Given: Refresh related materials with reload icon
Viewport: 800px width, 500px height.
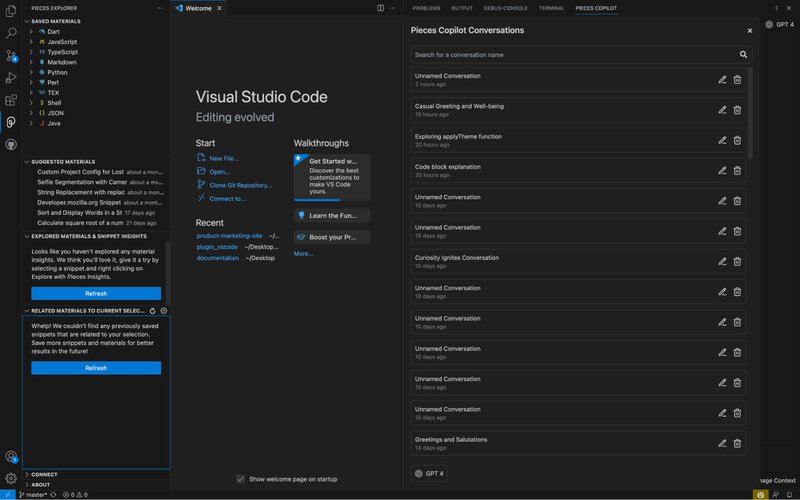Looking at the screenshot, I should tap(153, 311).
